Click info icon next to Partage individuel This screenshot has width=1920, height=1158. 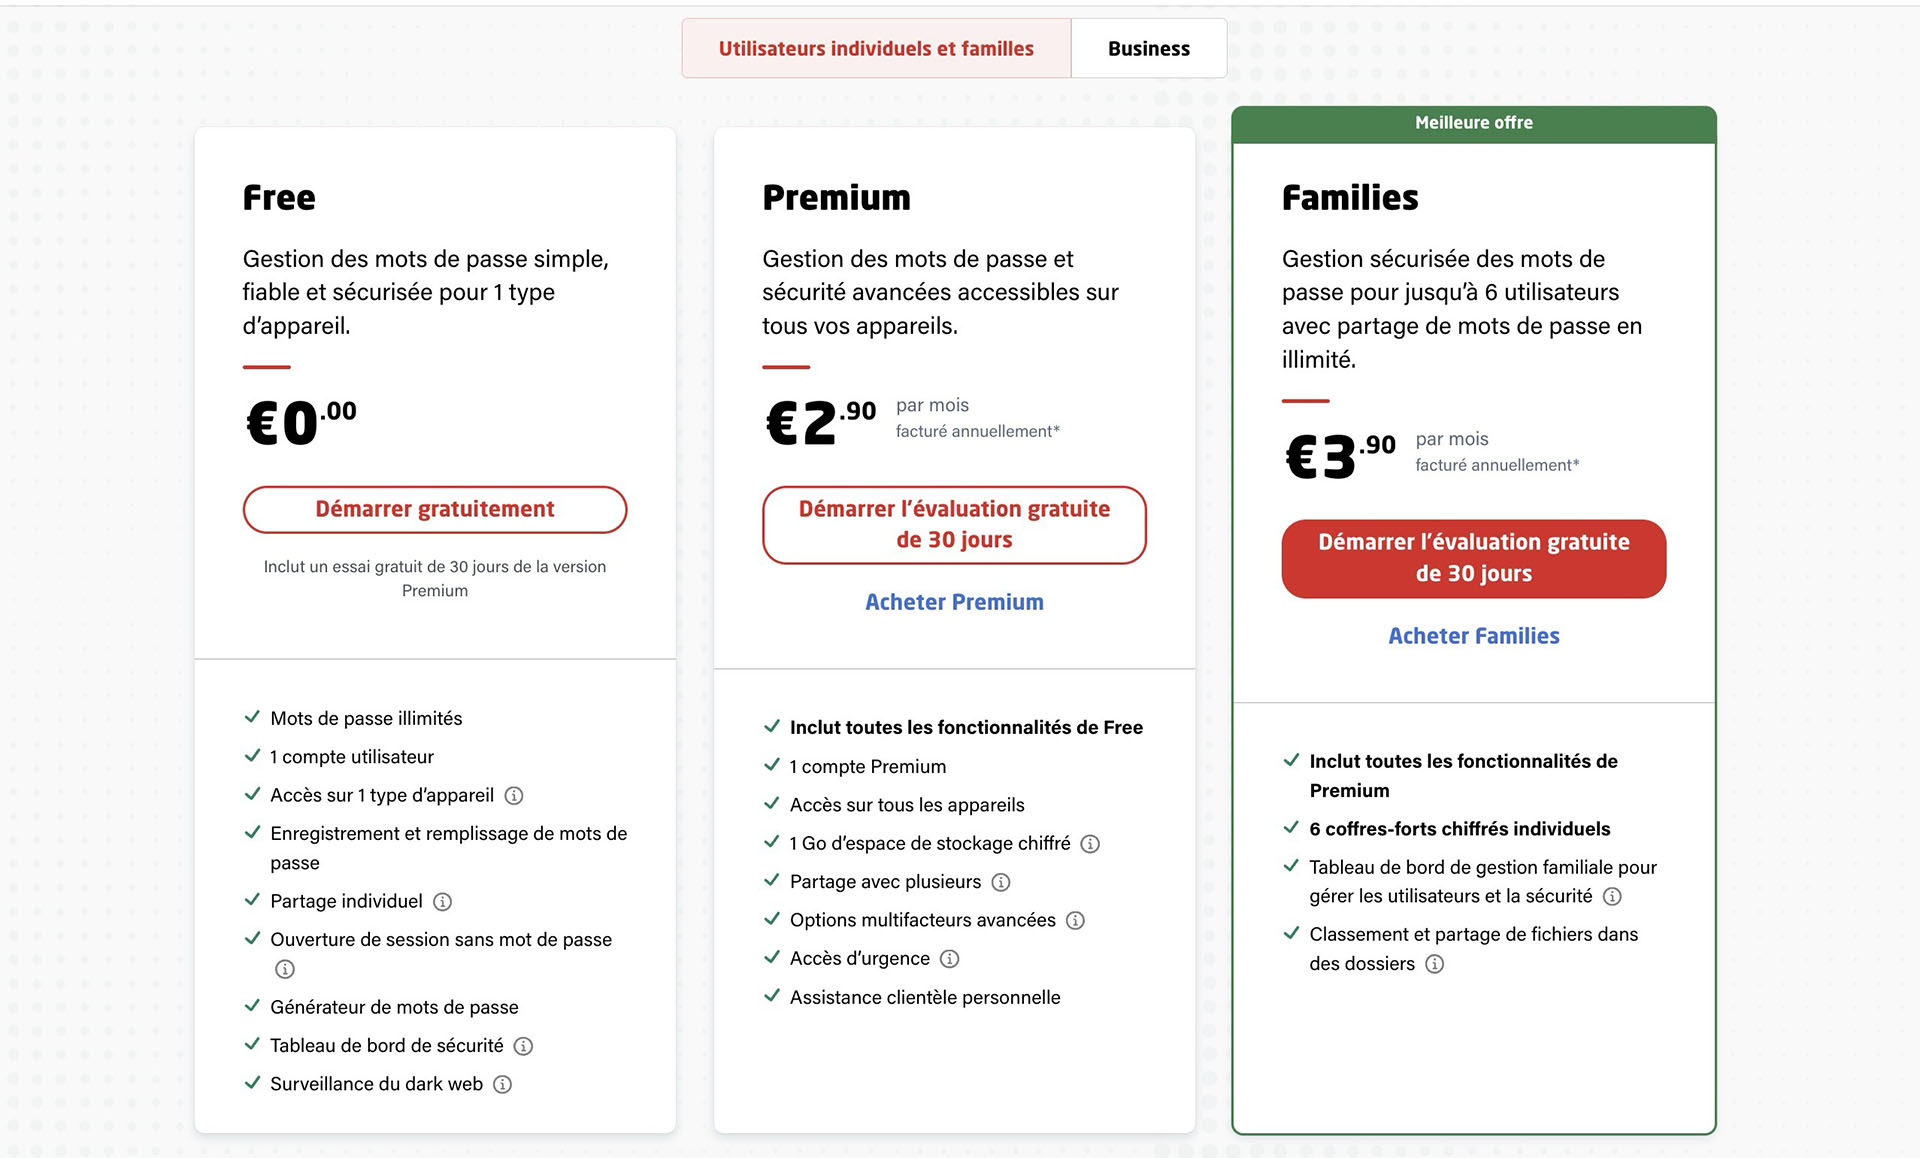pyautogui.click(x=442, y=902)
